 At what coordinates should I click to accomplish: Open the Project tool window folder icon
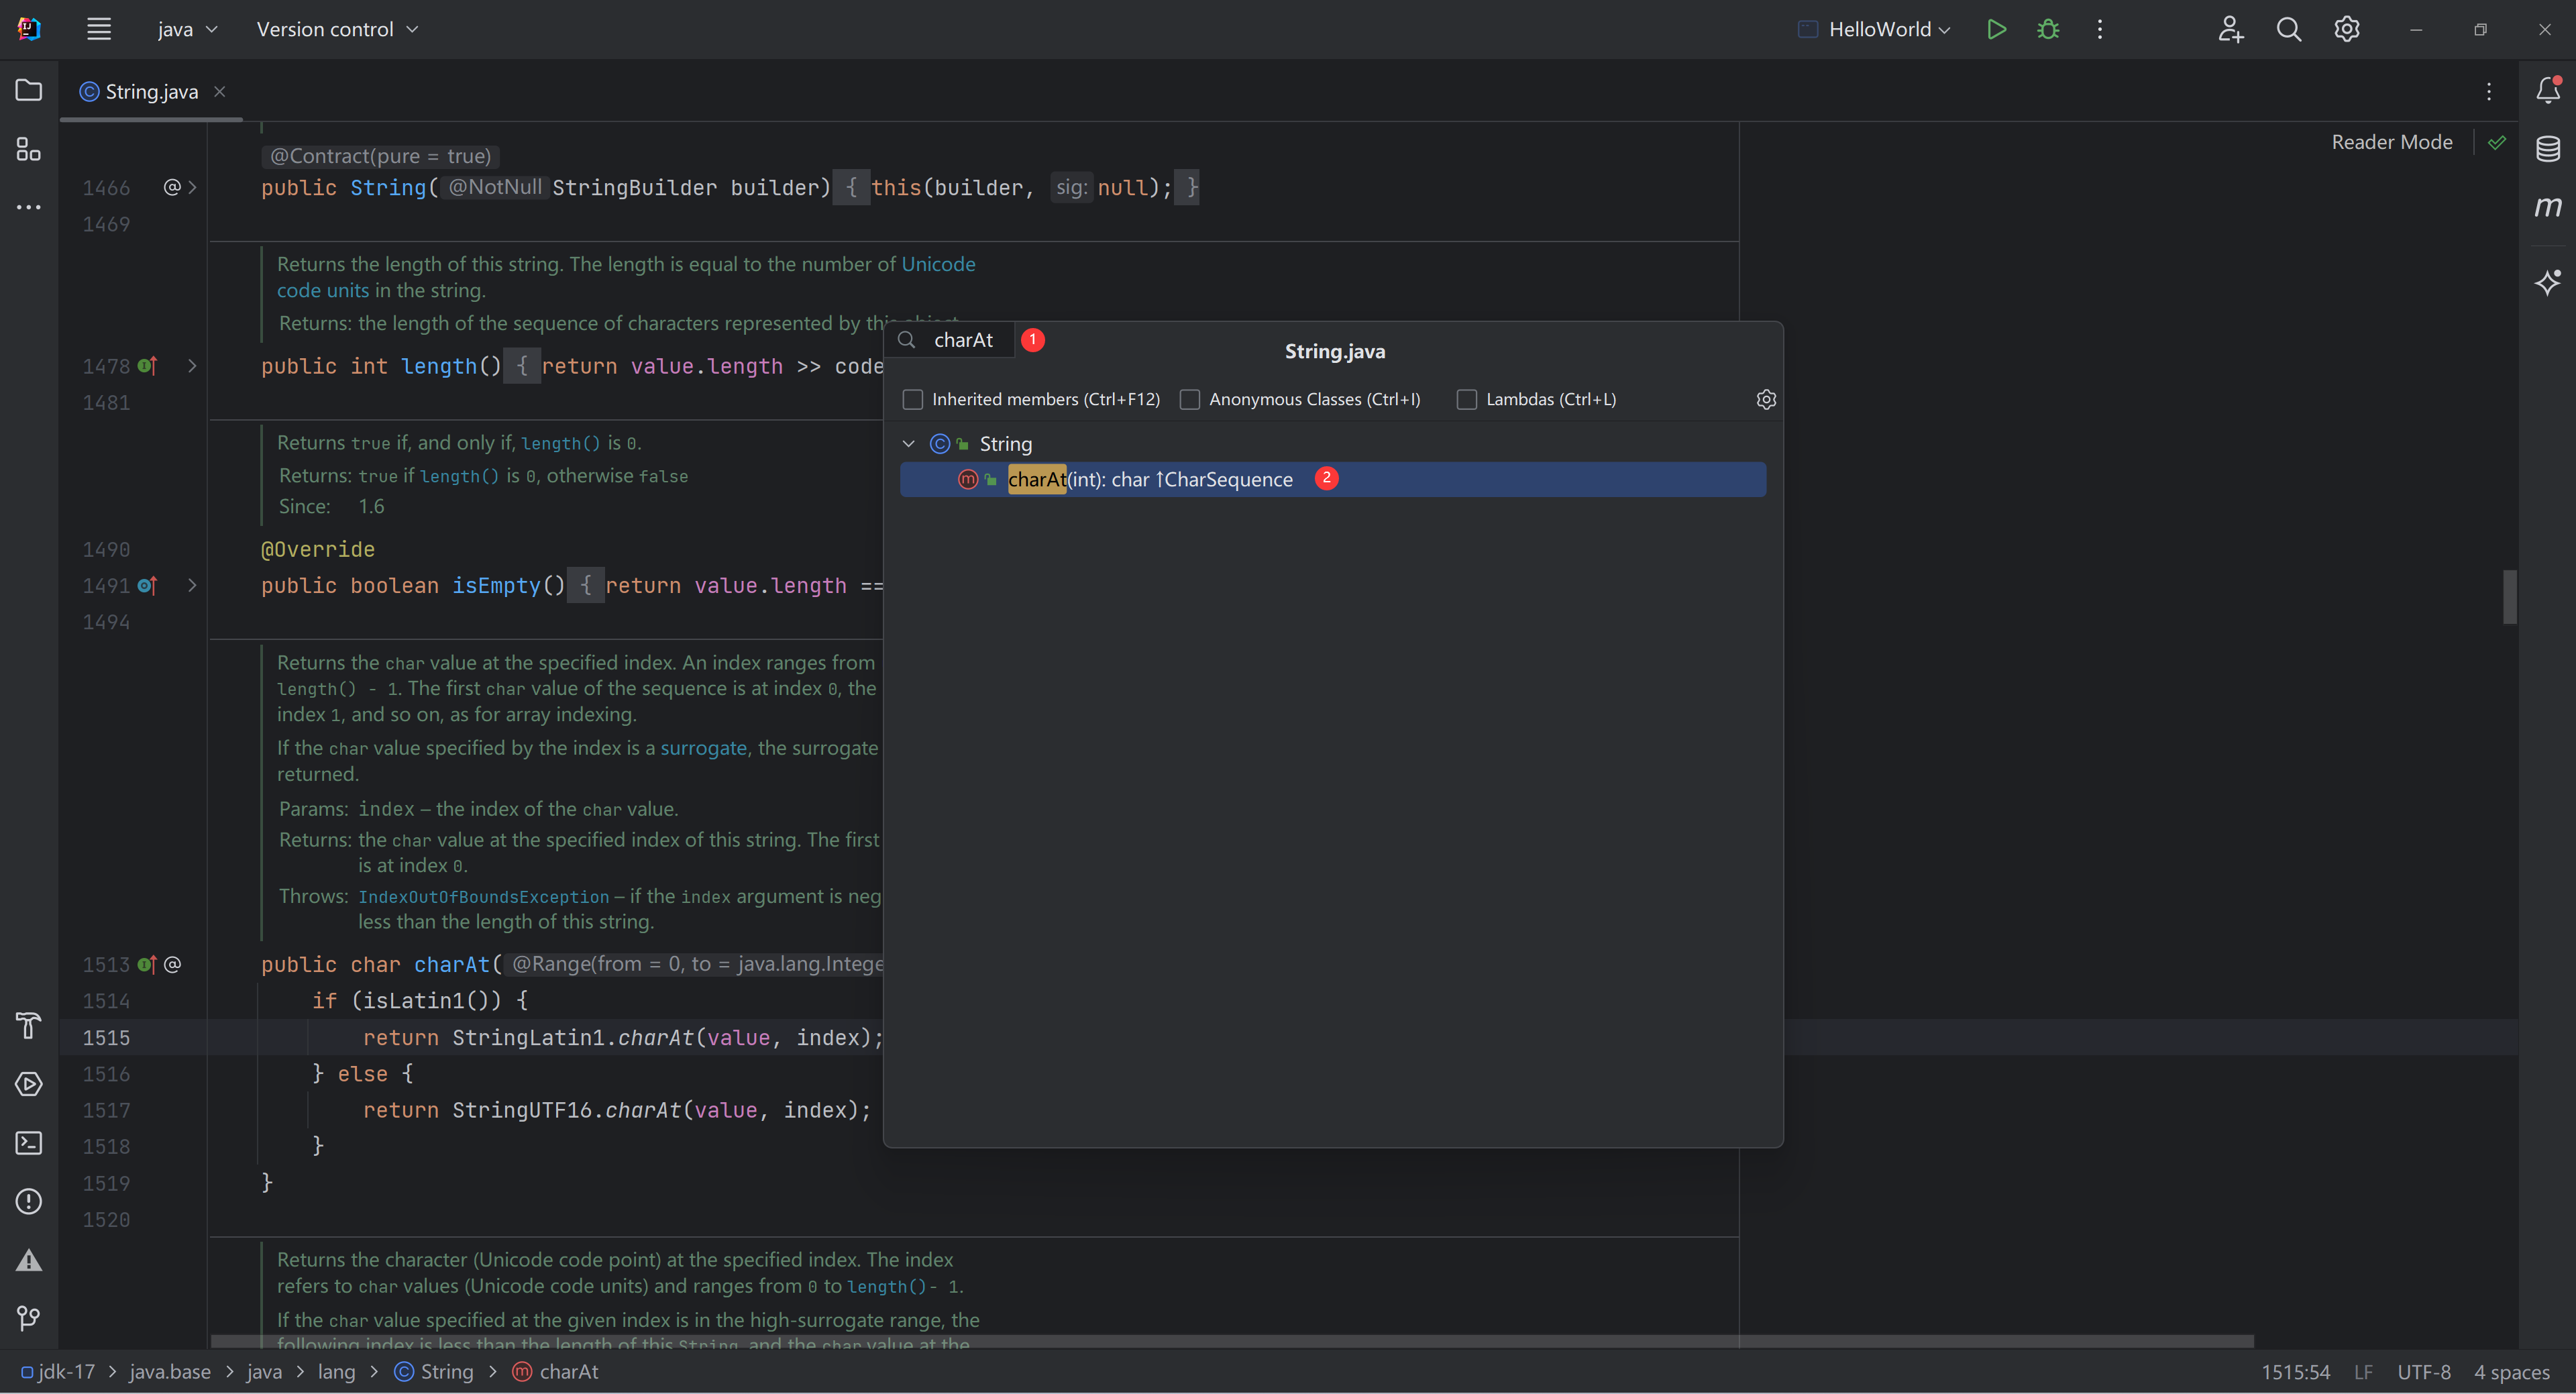click(x=29, y=90)
